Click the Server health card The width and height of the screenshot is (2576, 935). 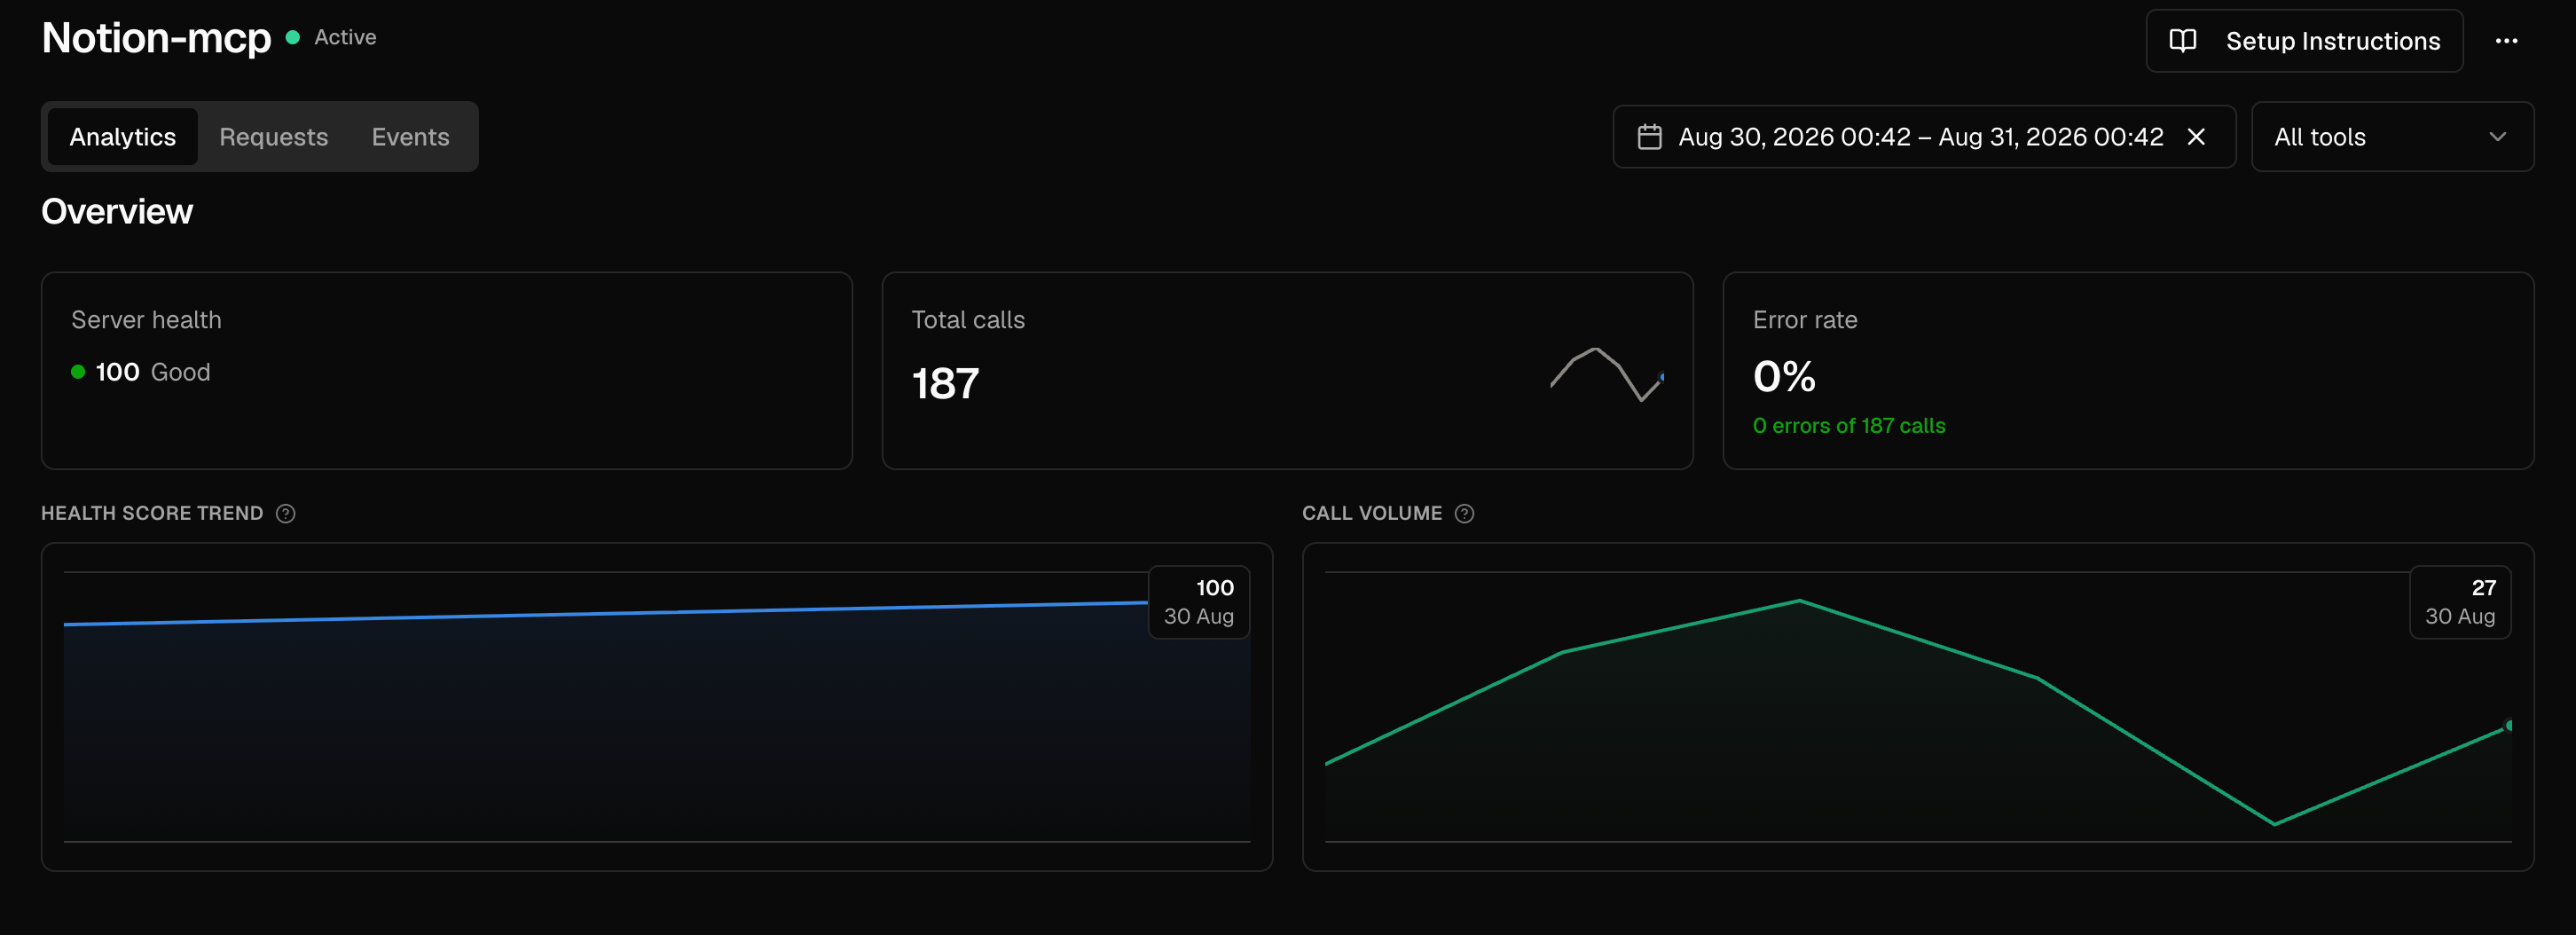[x=446, y=371]
